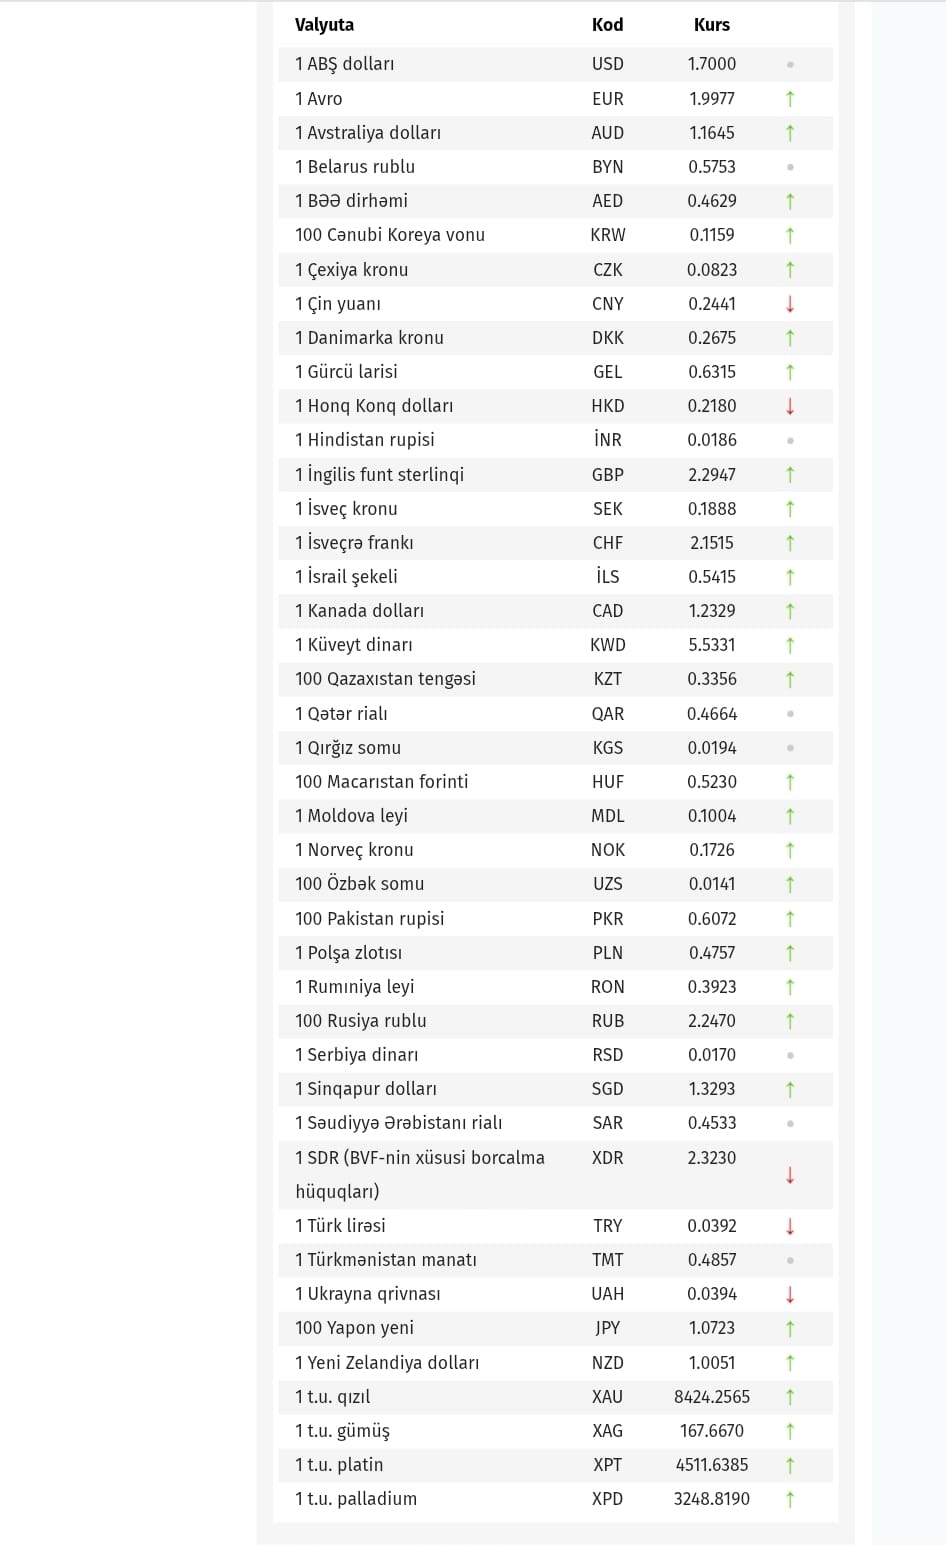Click the green up arrow for KWD
Screen dimensions: 946x1545
(x=790, y=645)
